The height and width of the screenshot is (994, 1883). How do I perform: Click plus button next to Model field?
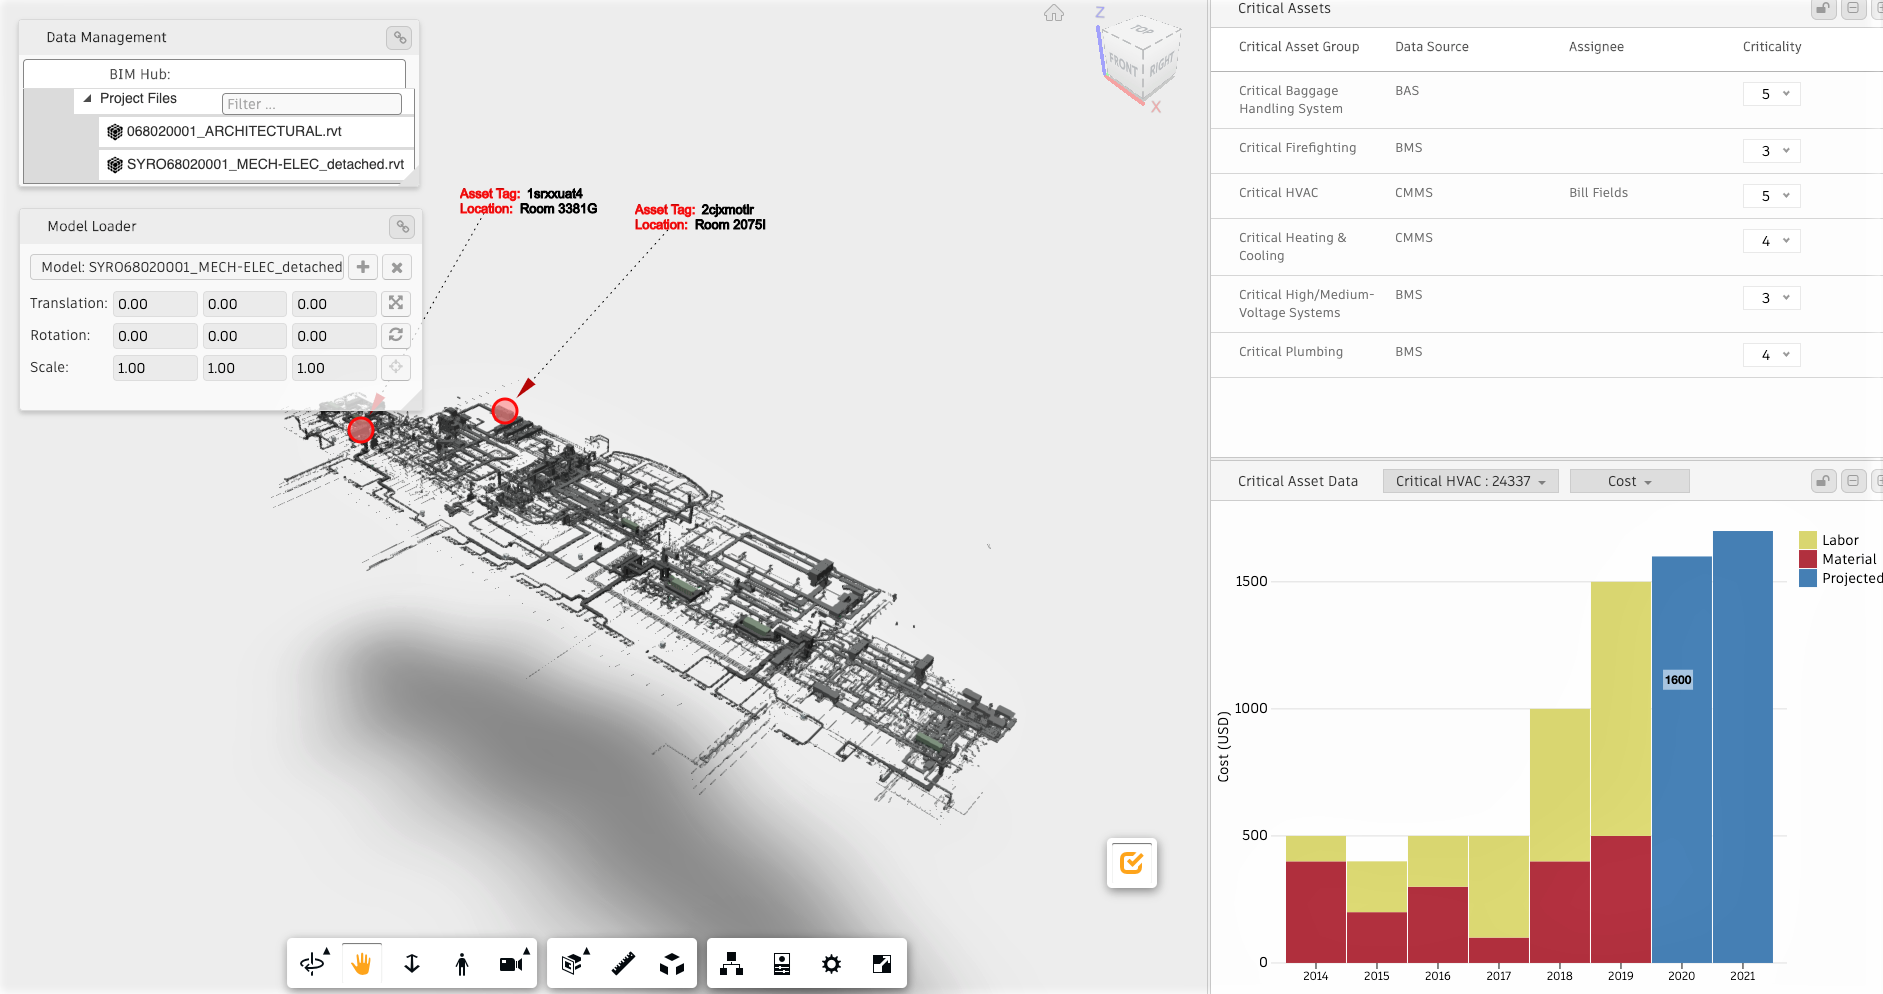click(x=363, y=267)
